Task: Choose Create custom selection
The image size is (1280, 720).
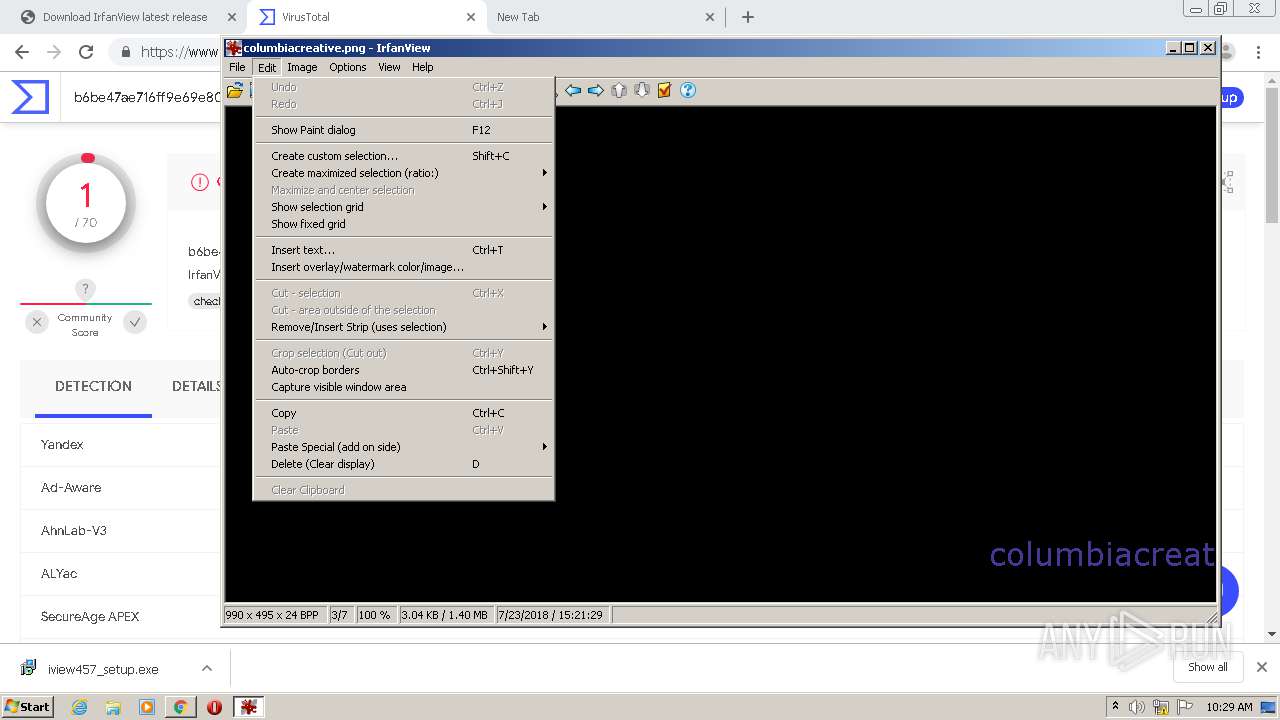Action: click(x=404, y=156)
